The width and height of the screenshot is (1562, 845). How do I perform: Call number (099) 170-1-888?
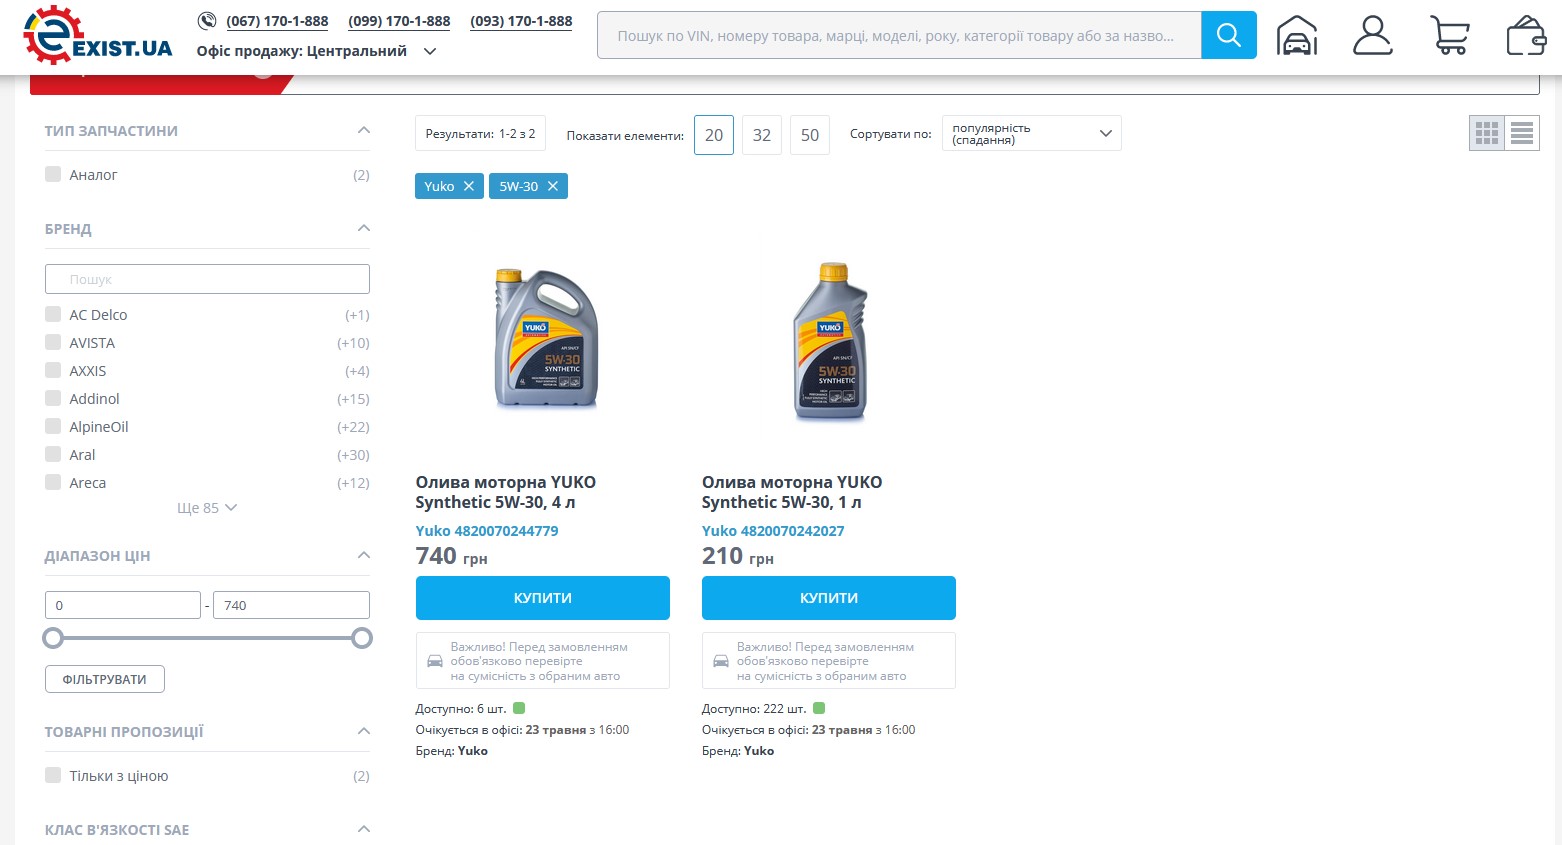399,21
